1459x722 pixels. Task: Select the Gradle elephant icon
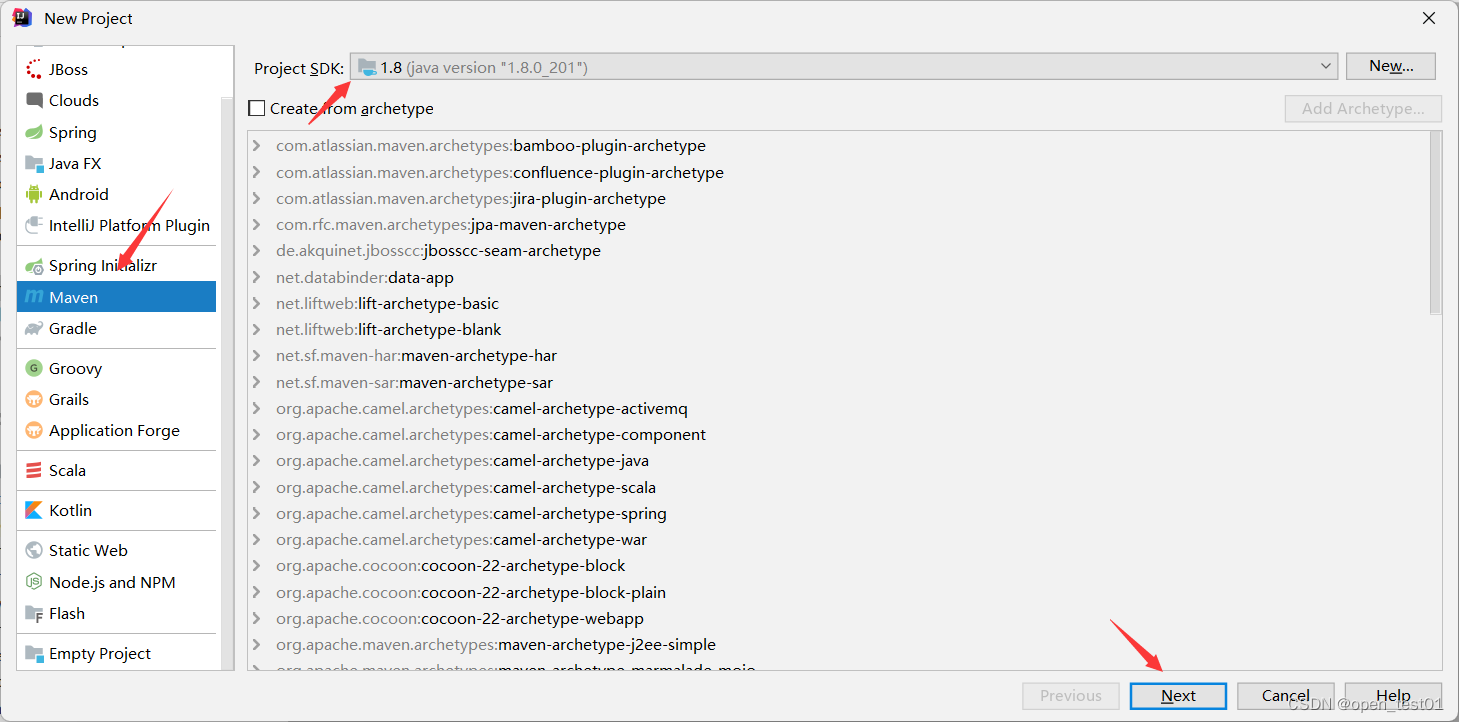point(34,328)
